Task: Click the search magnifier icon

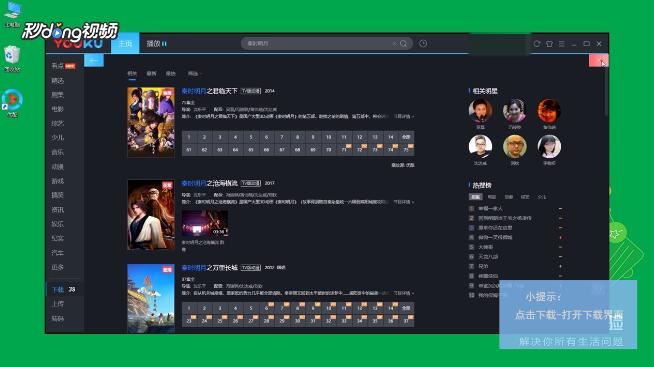Action: pyautogui.click(x=403, y=43)
